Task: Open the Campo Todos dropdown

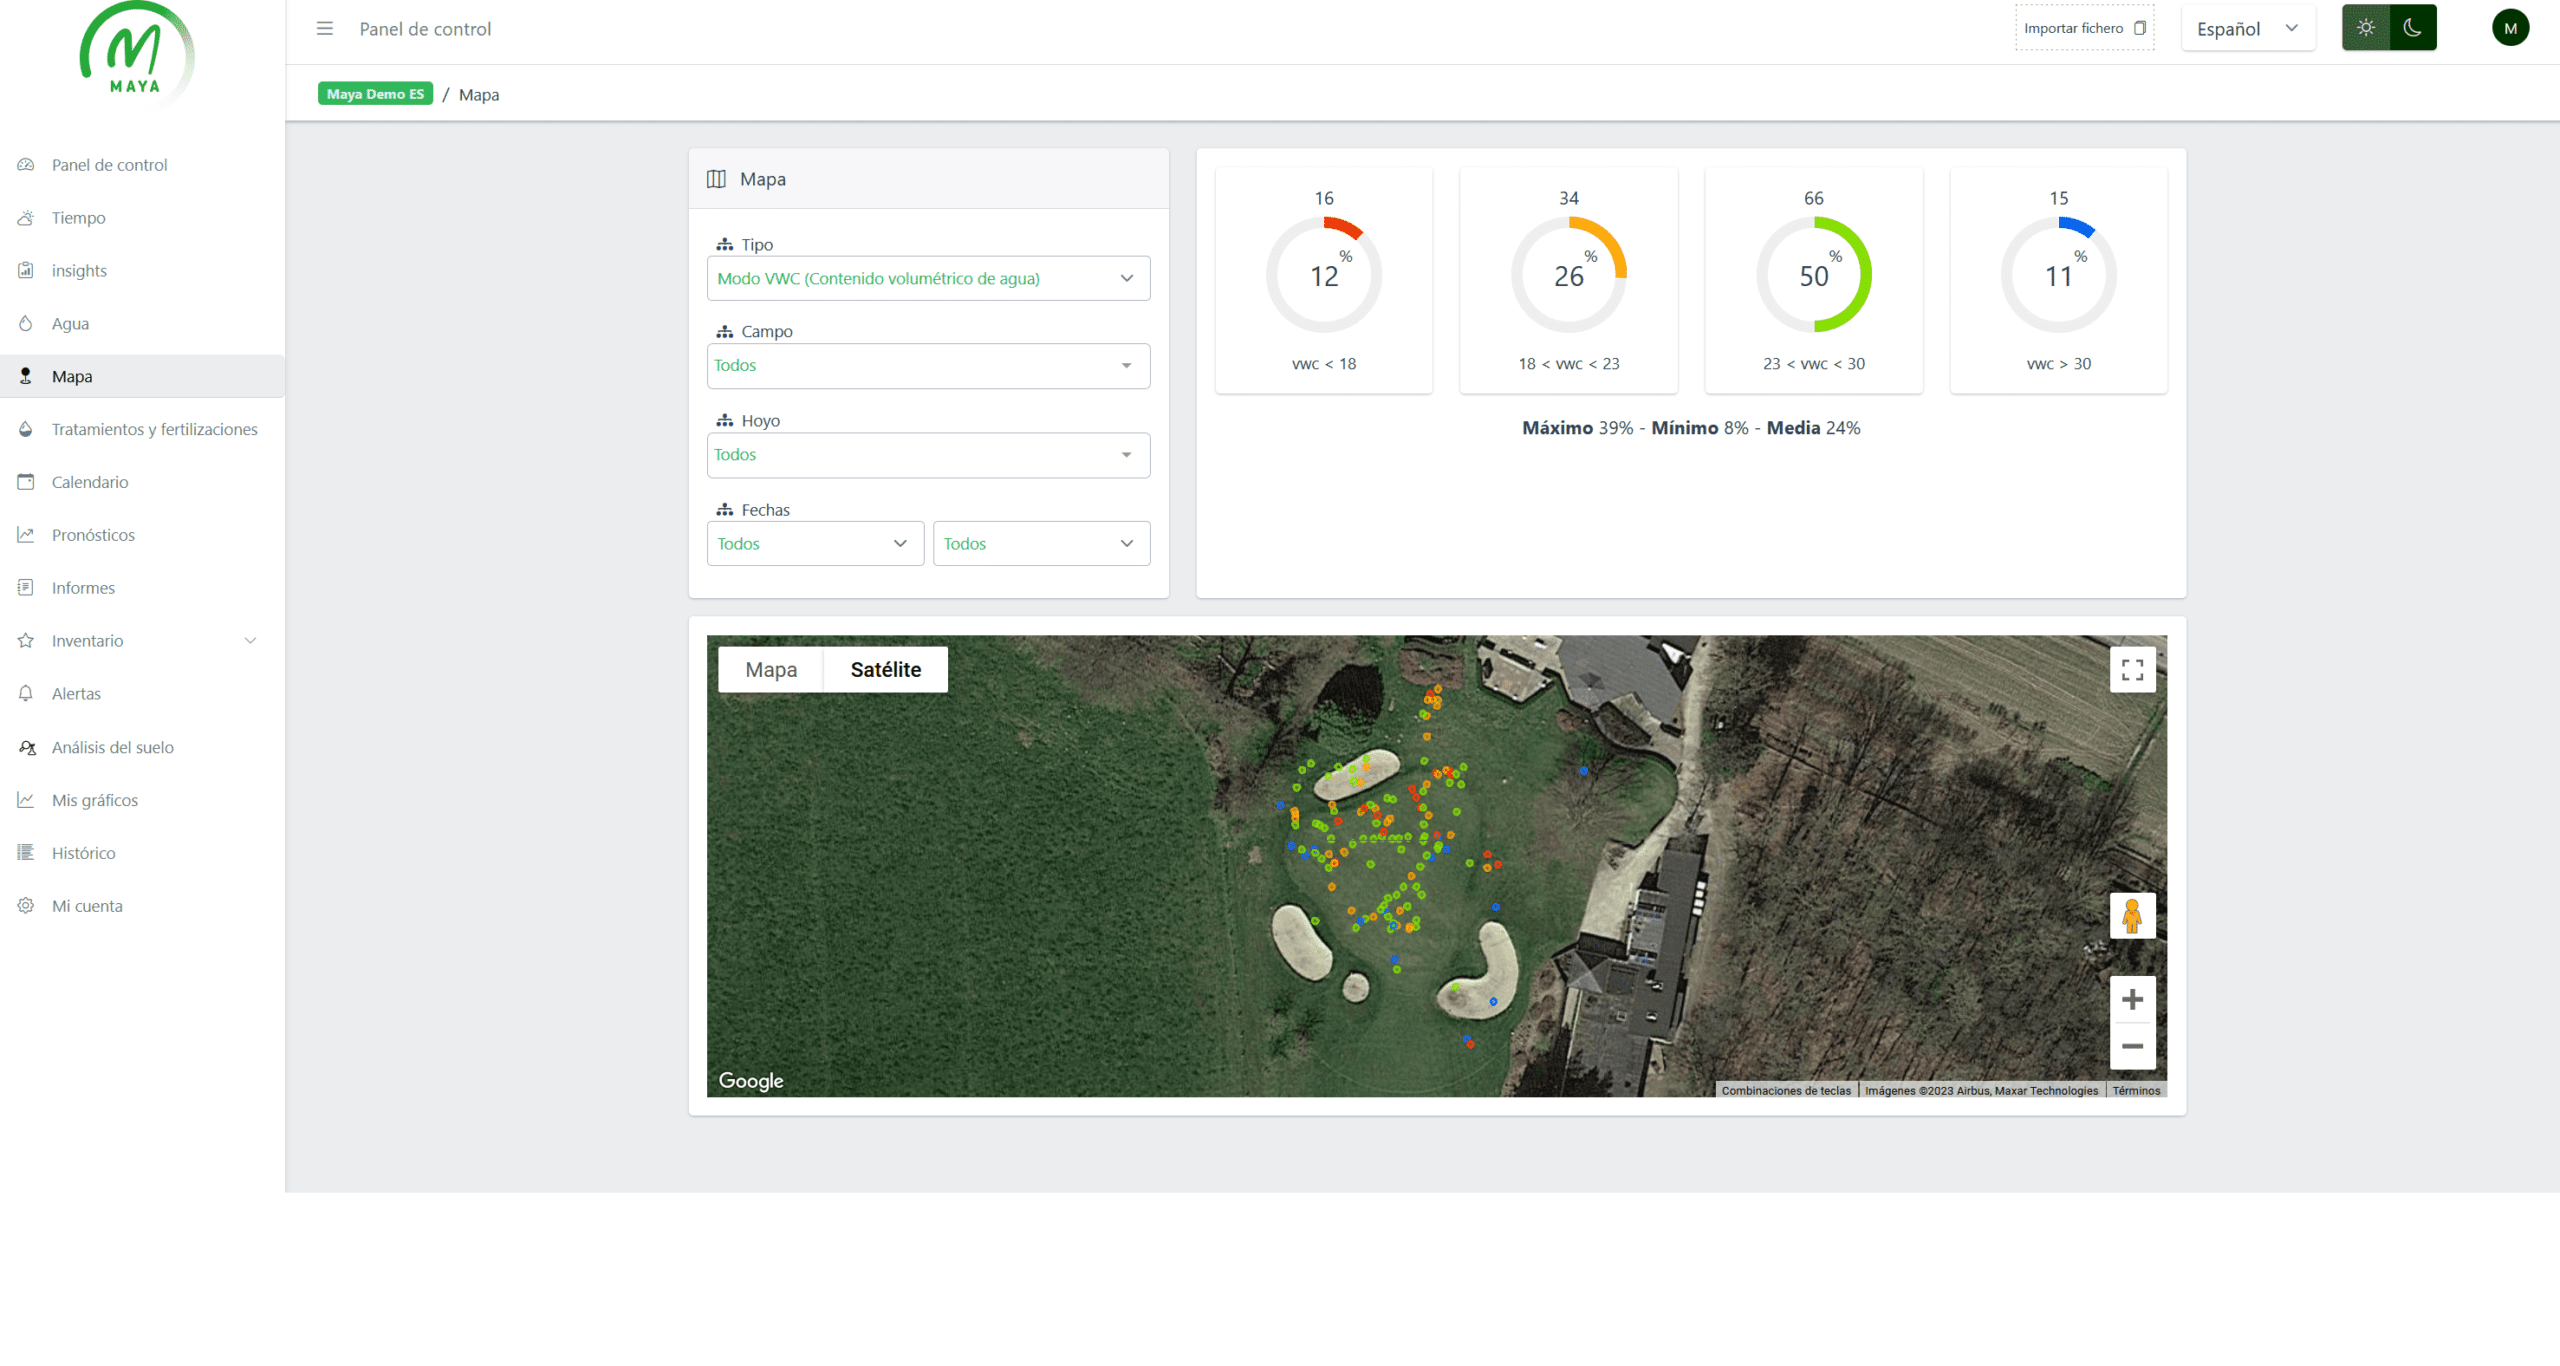Action: point(928,366)
